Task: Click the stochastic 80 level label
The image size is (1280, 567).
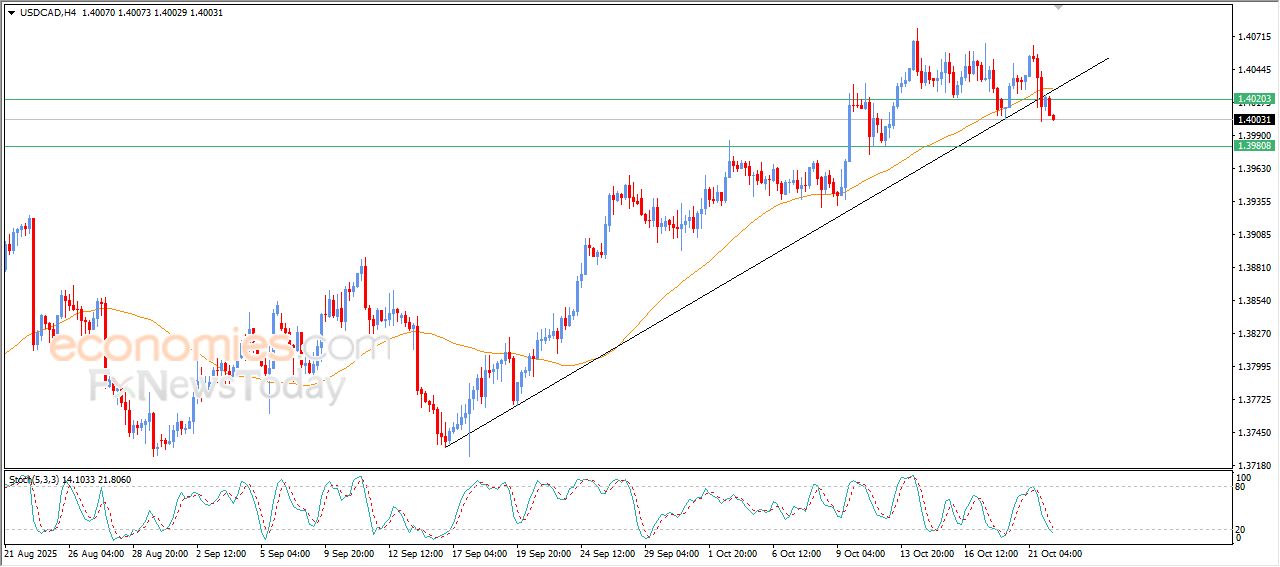Action: (1239, 487)
